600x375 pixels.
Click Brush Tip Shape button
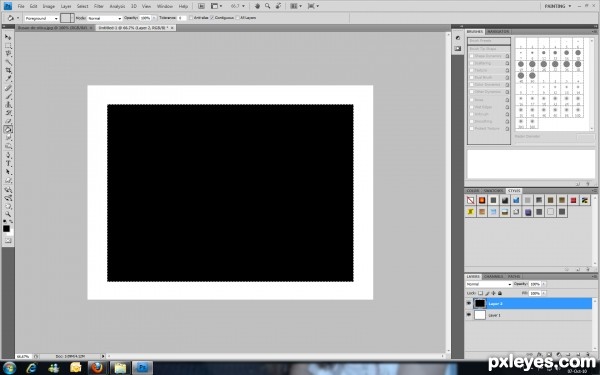[489, 49]
